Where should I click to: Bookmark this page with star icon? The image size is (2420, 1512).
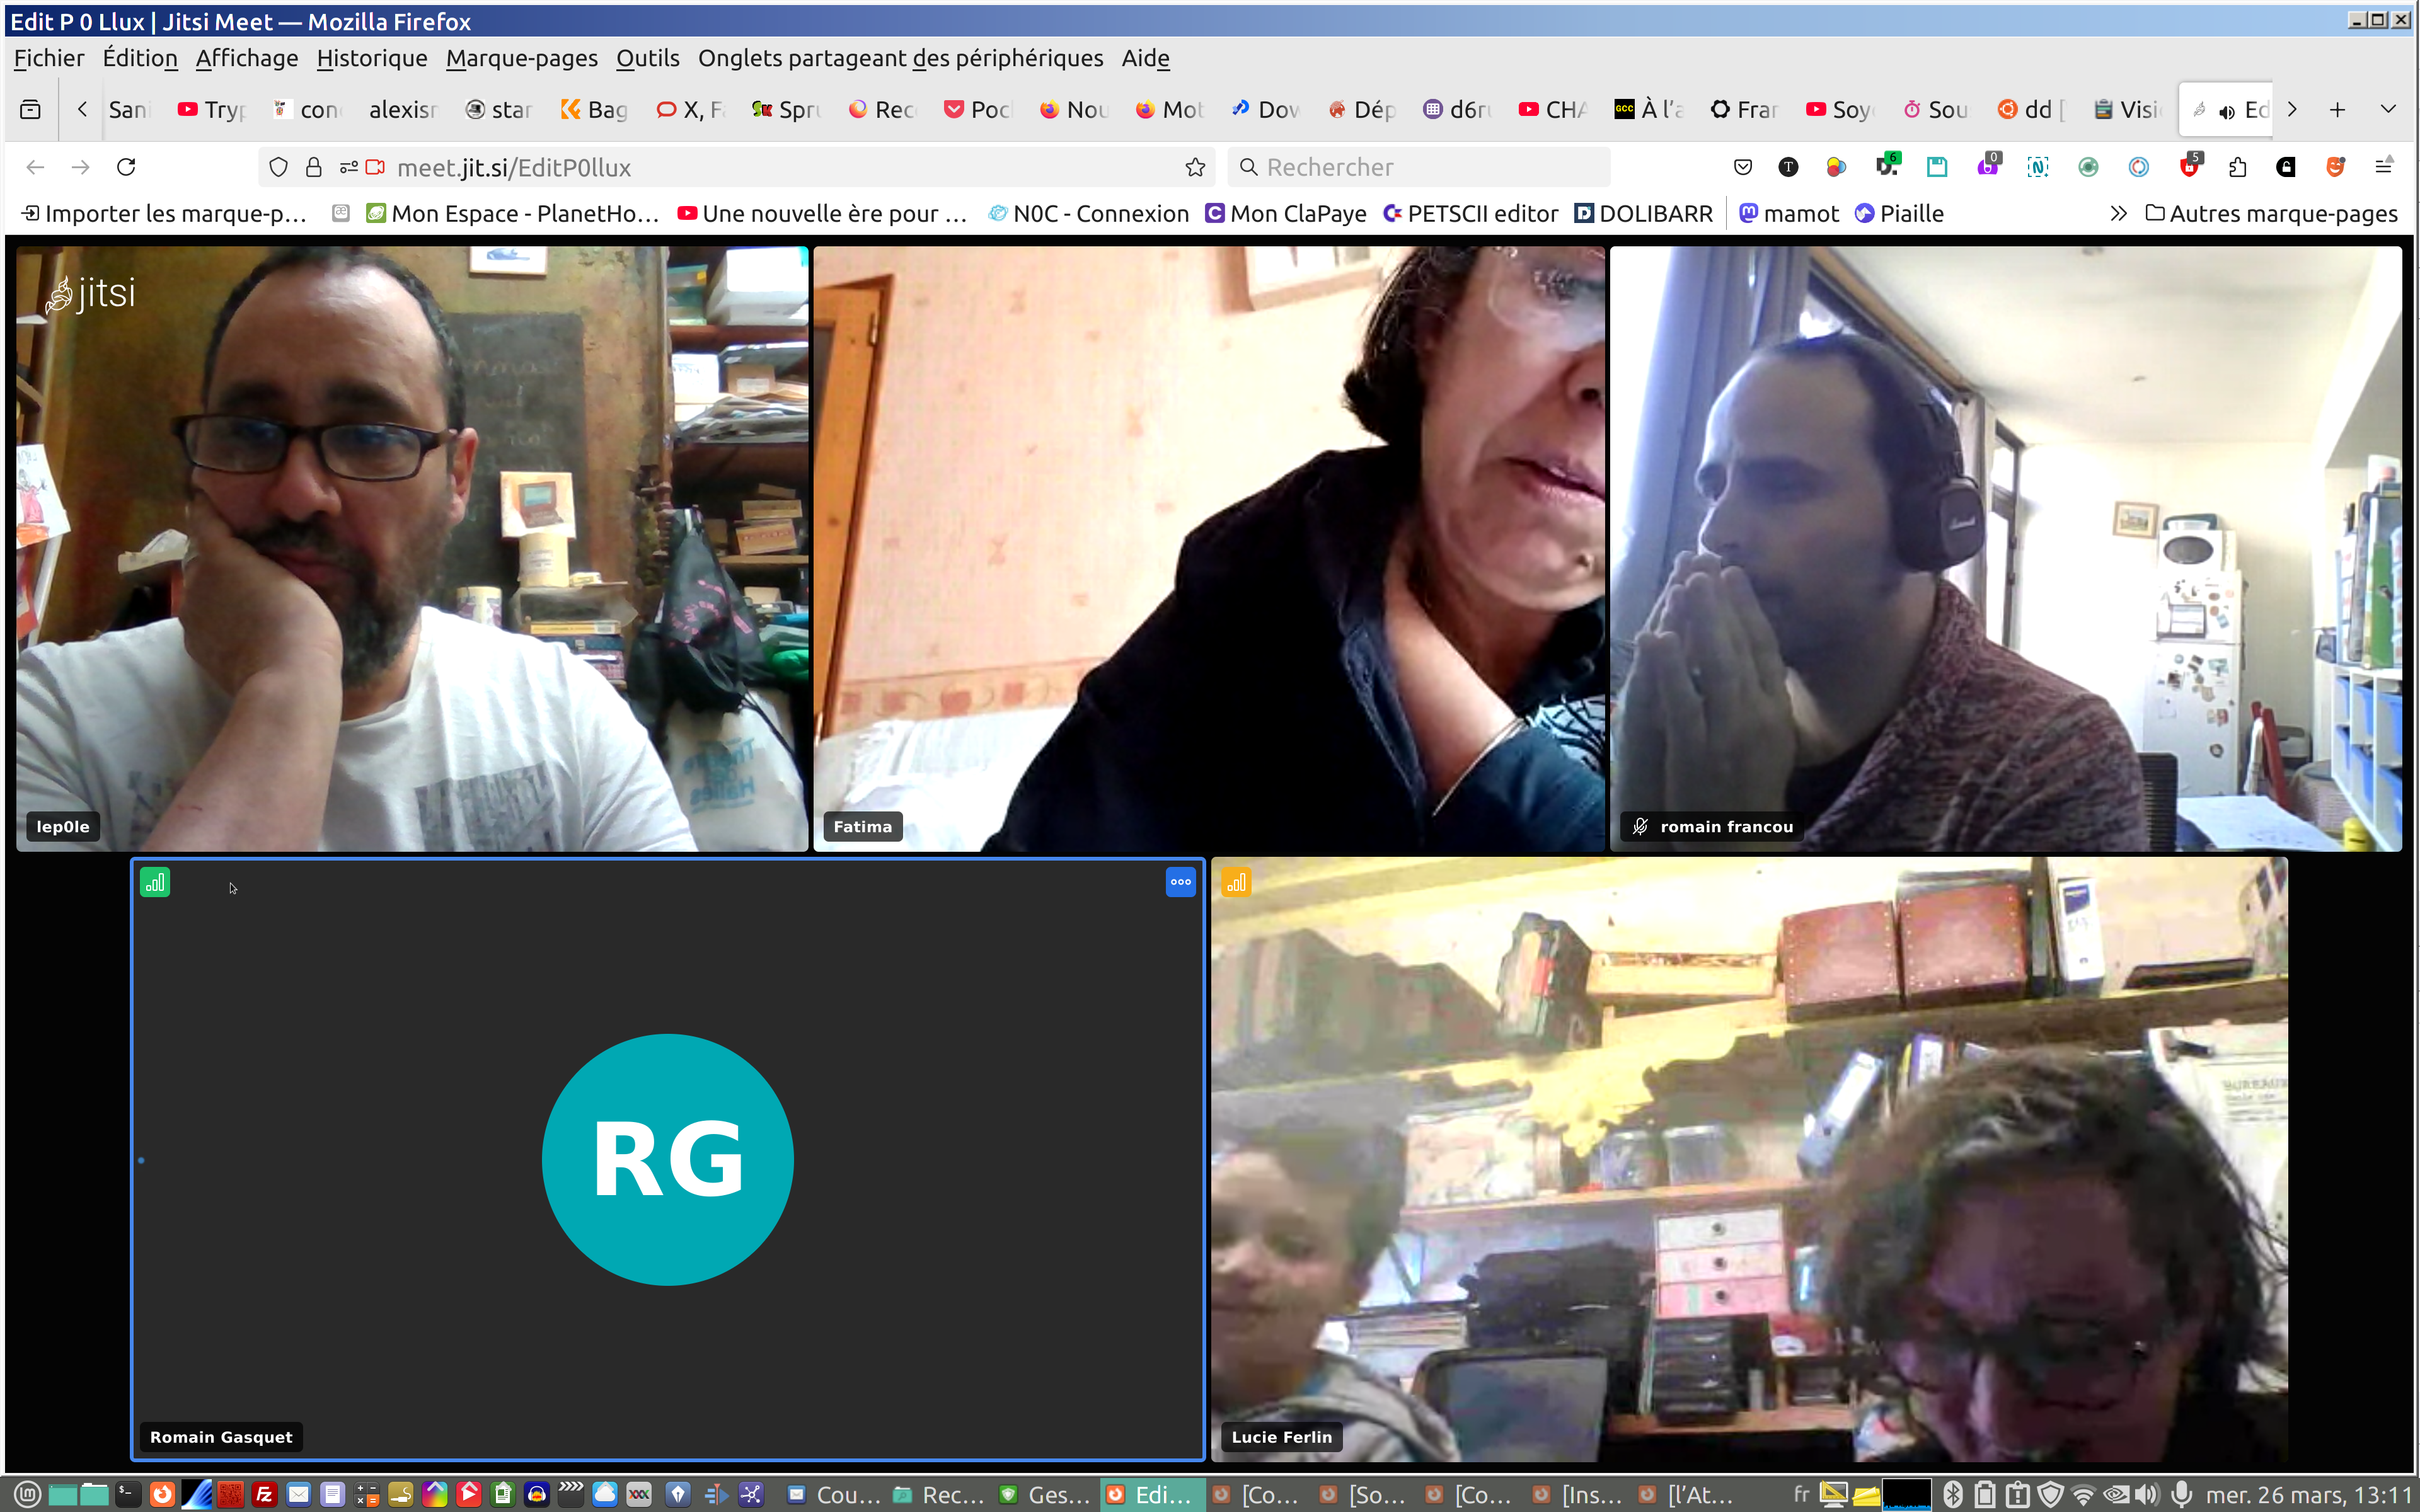[x=1195, y=167]
